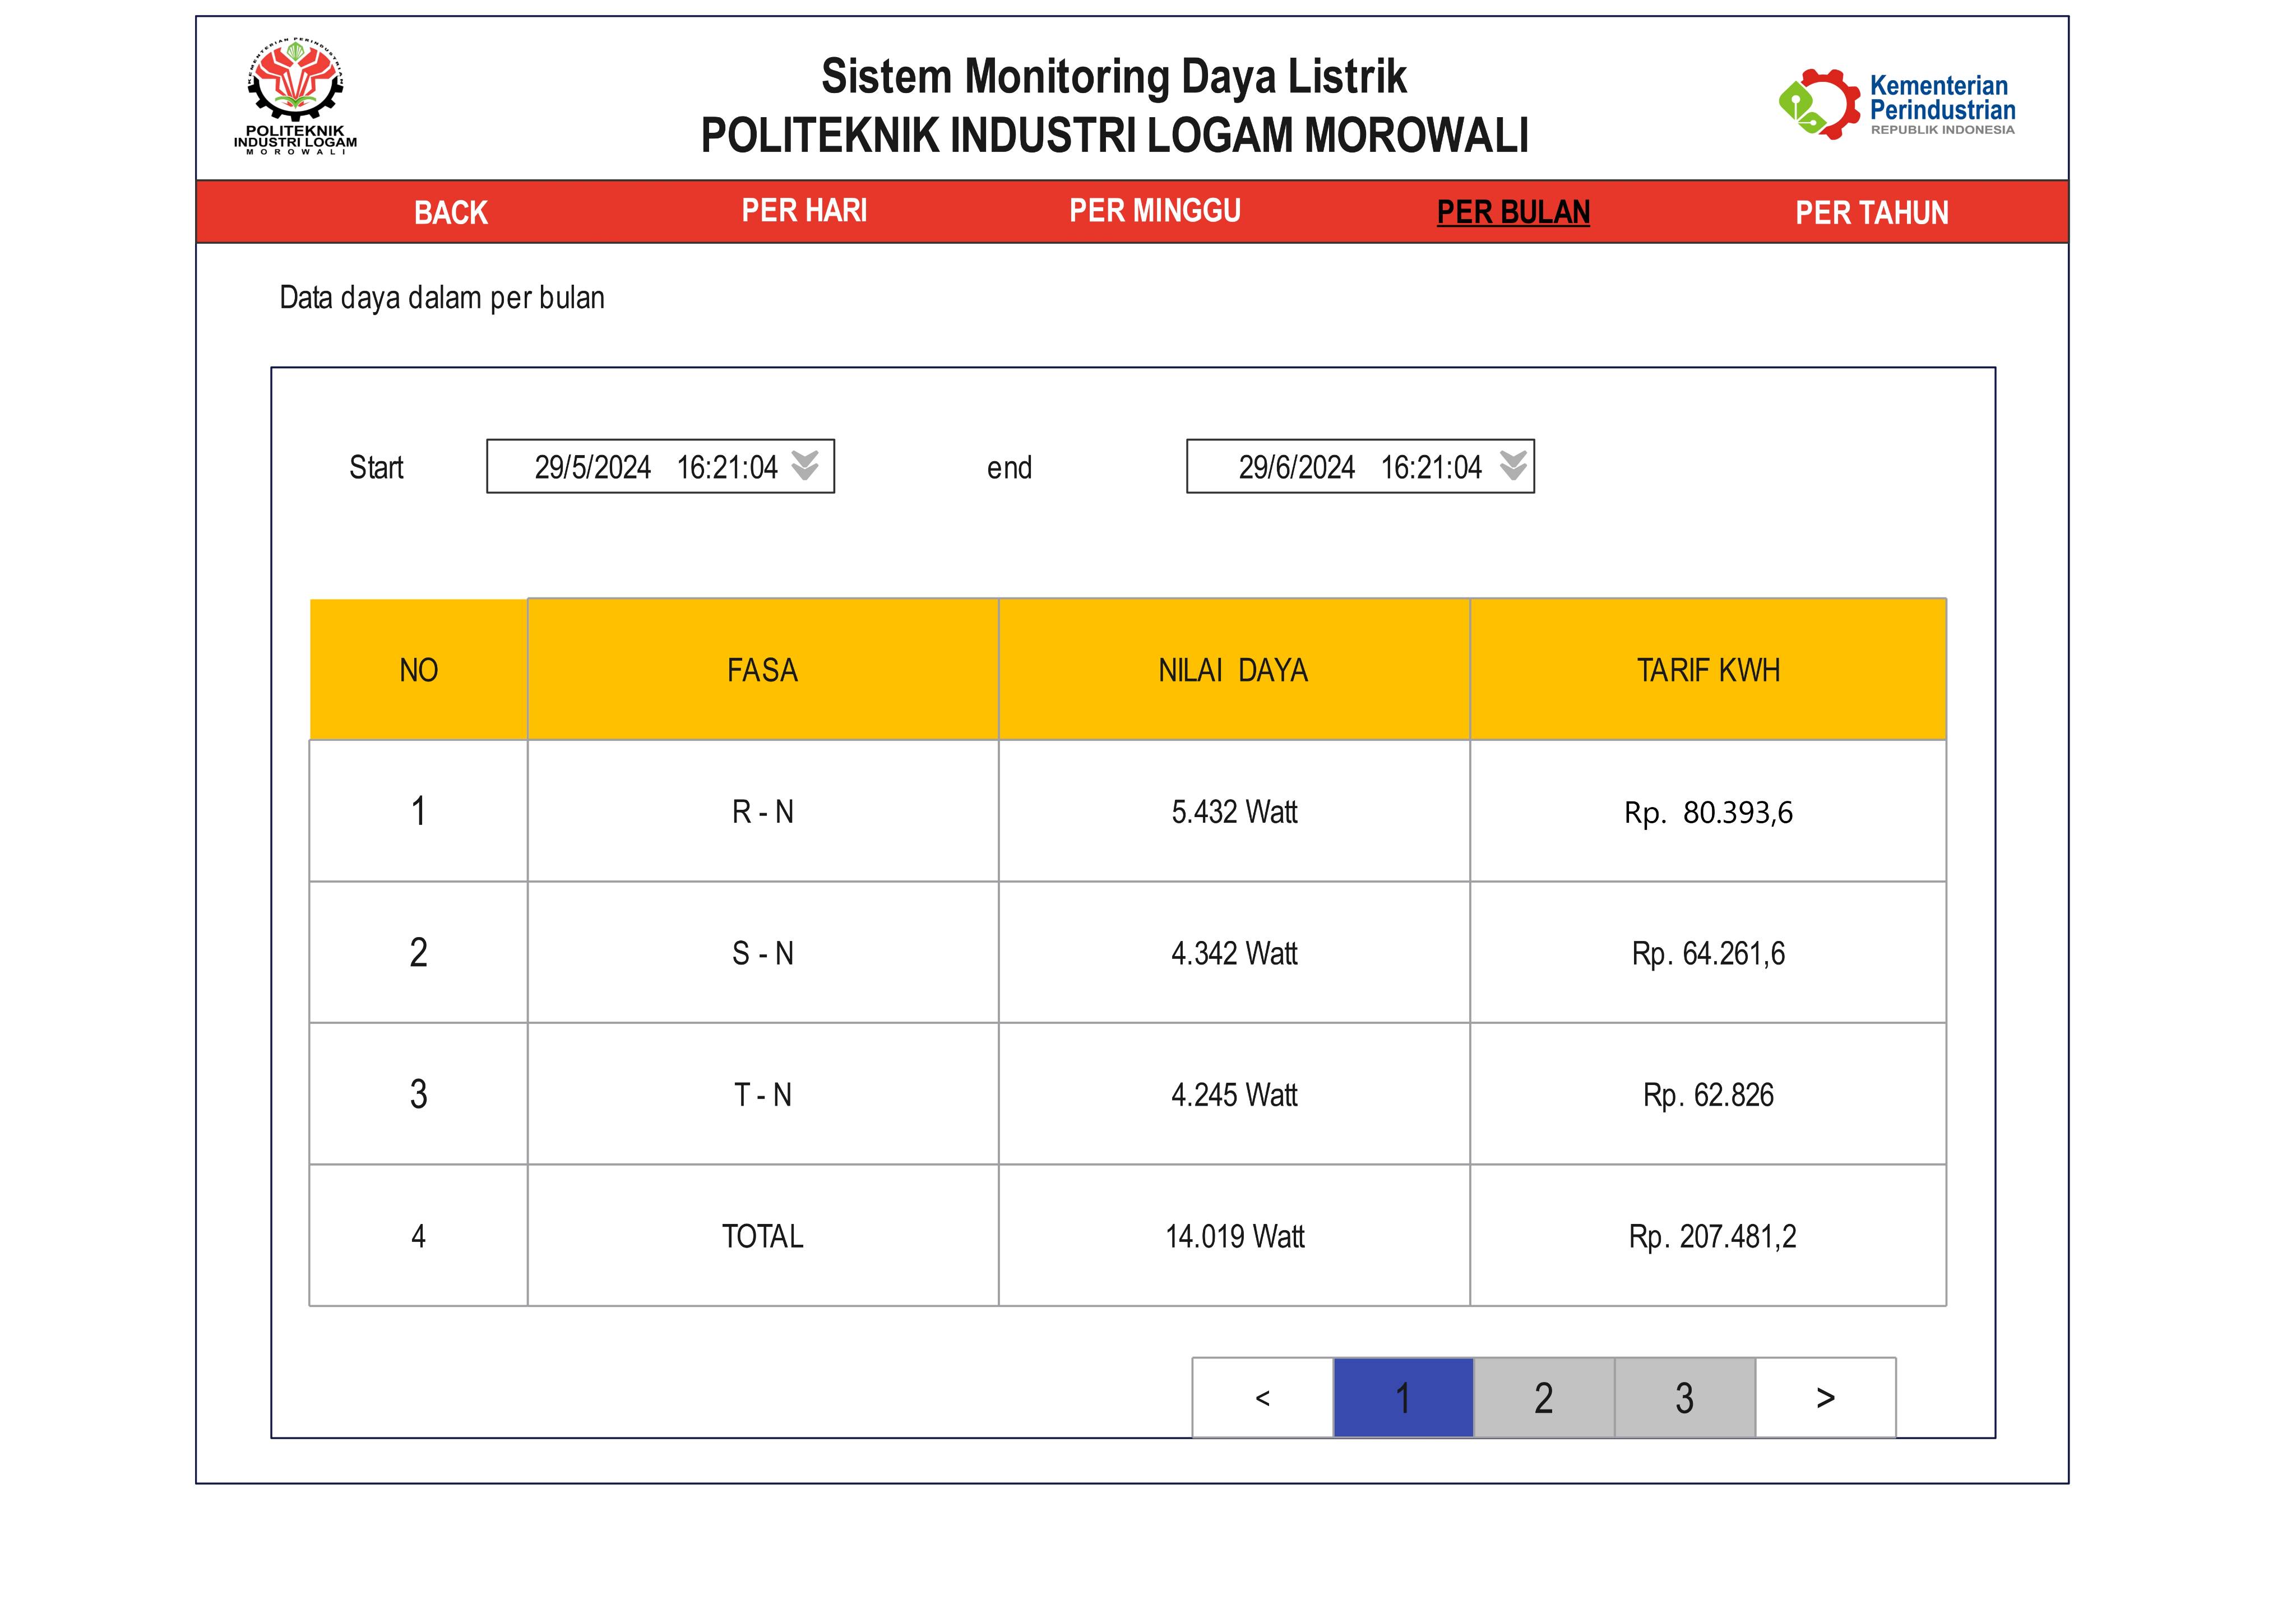Select page 1 in pagination

(1404, 1398)
